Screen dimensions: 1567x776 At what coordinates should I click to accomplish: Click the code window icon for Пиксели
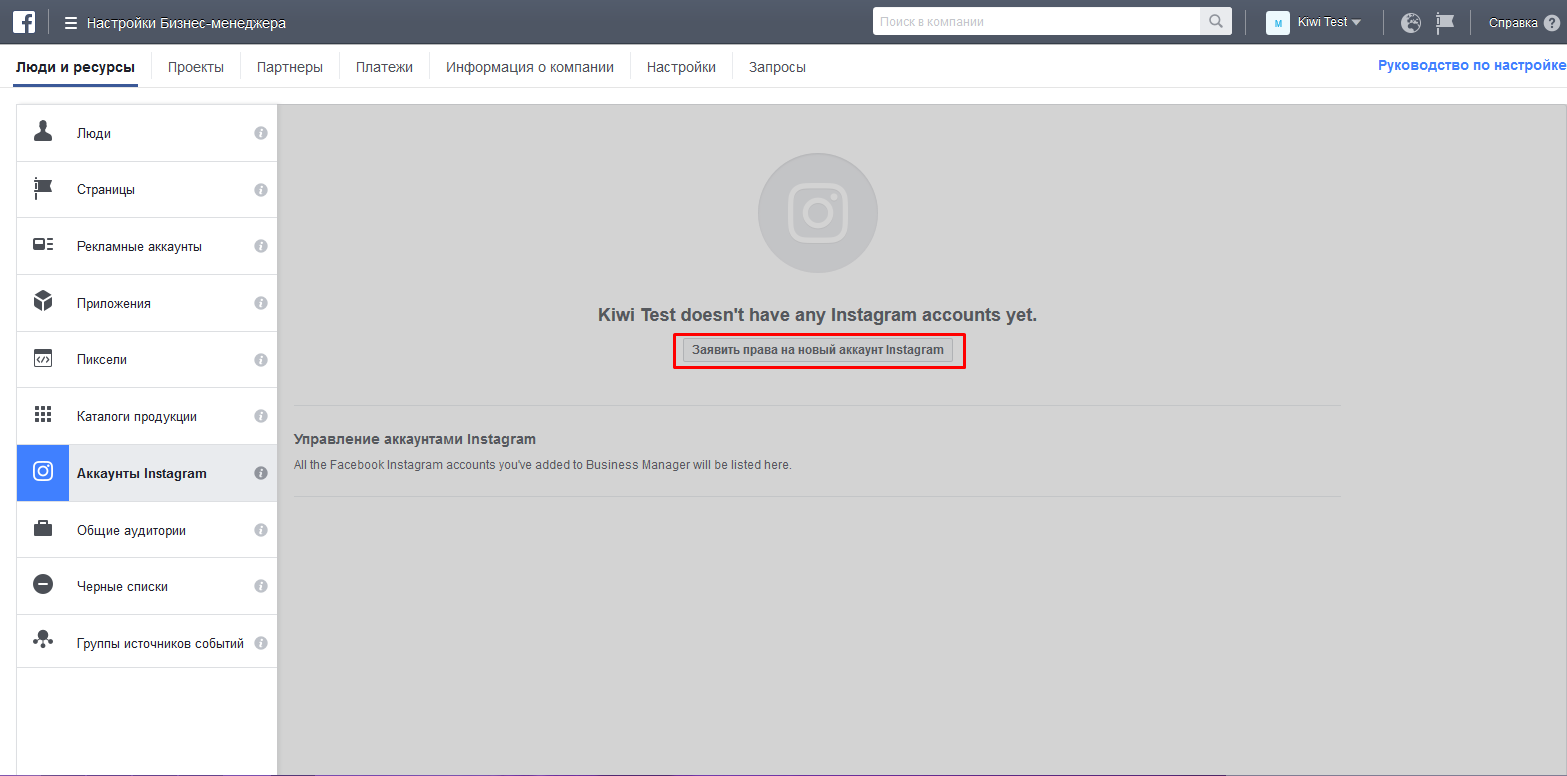(x=43, y=359)
